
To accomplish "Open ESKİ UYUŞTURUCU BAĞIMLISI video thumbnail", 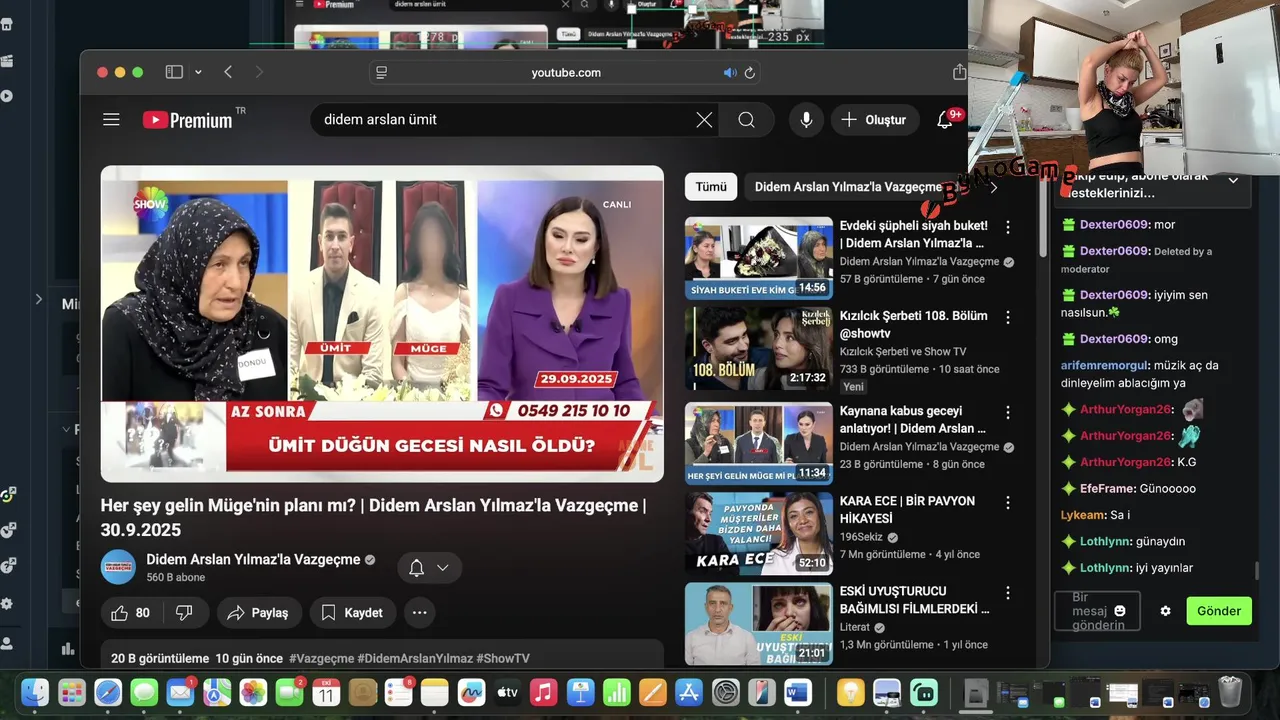I will click(759, 623).
